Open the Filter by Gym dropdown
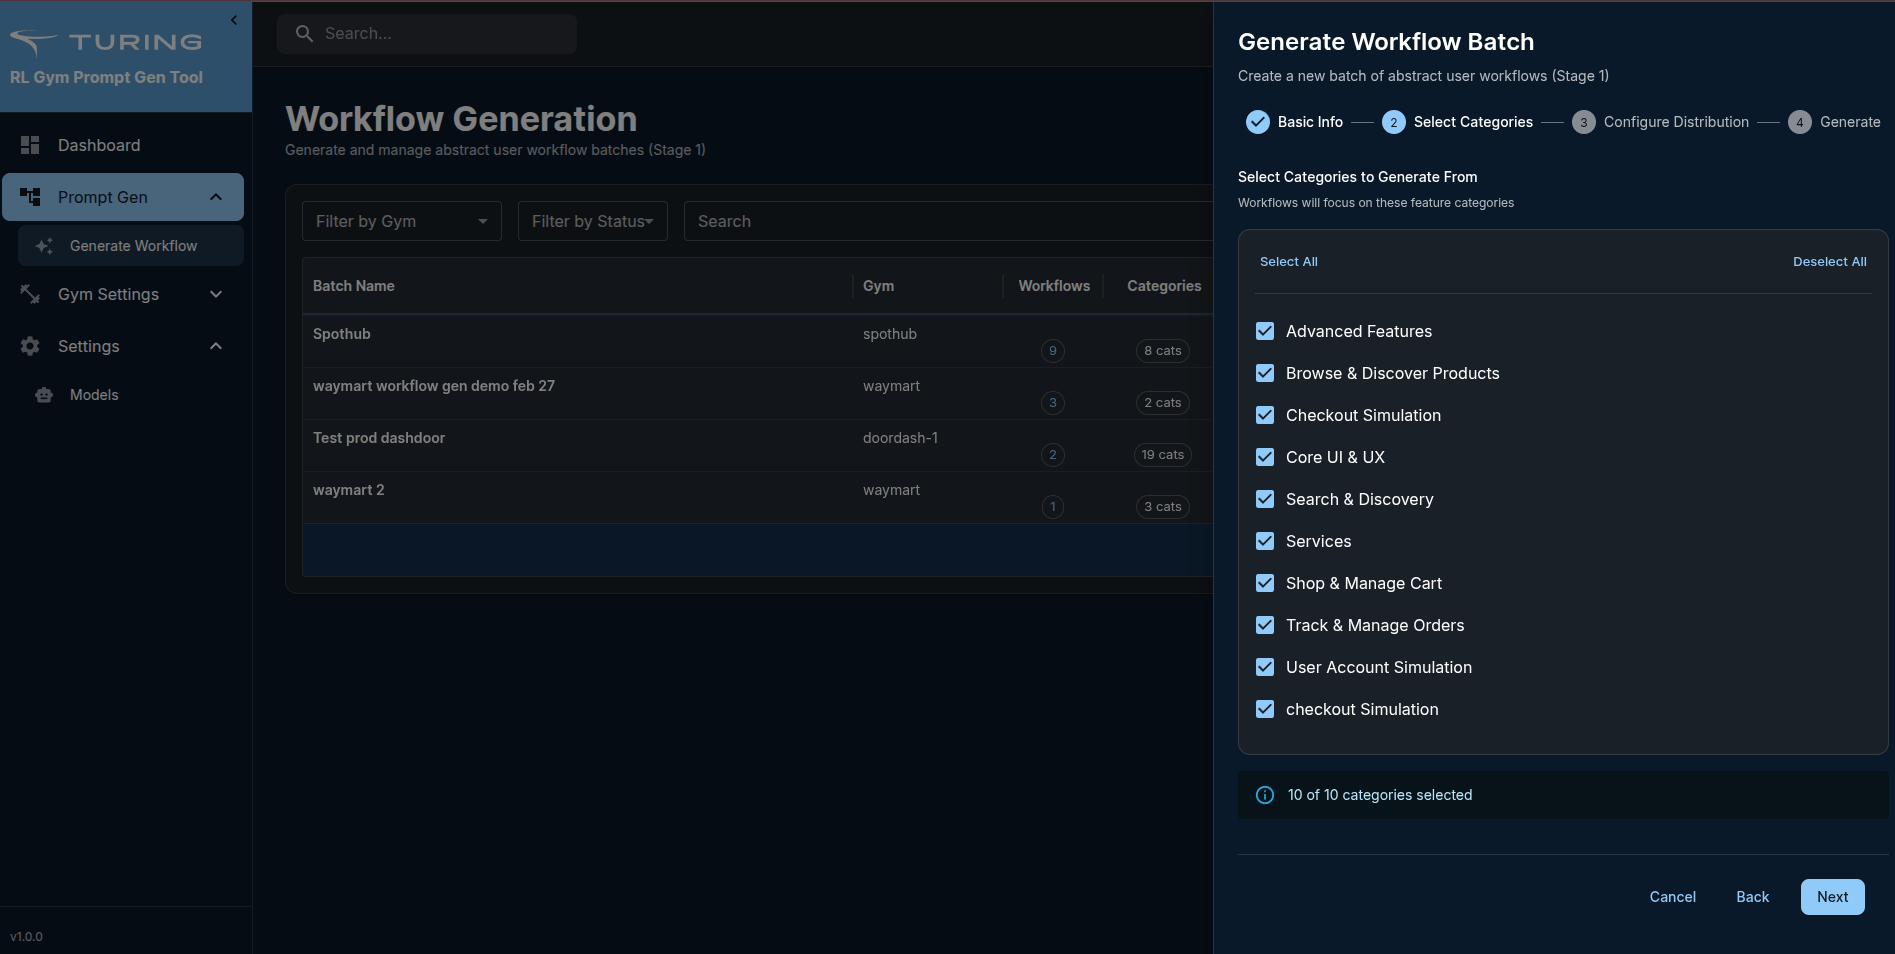Image resolution: width=1895 pixels, height=954 pixels. click(400, 221)
